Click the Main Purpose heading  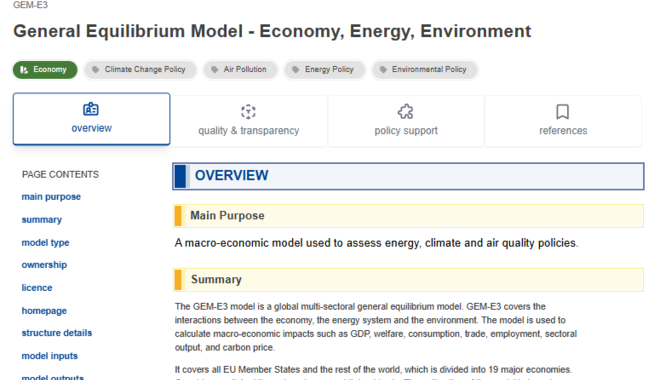[408, 216]
